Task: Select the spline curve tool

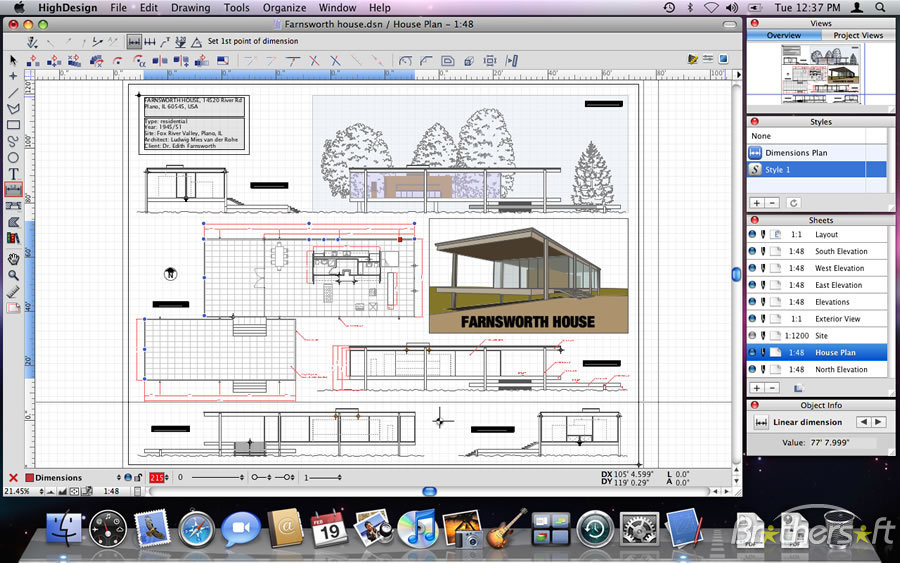Action: click(x=13, y=141)
